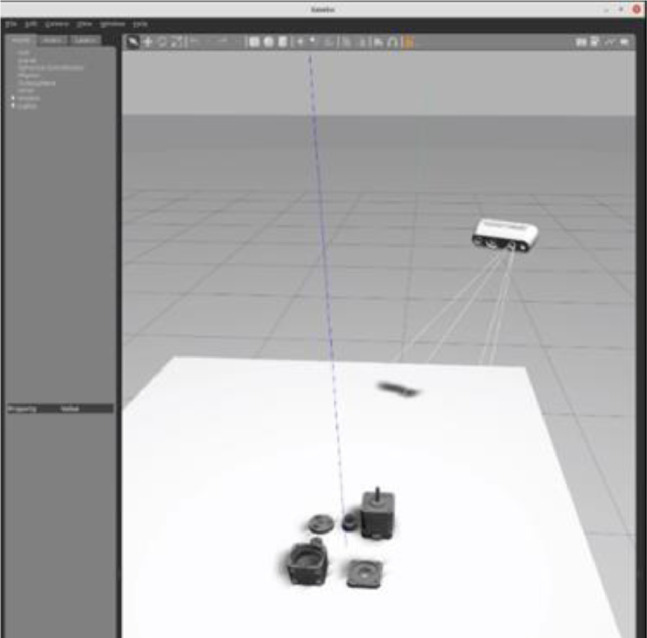This screenshot has width=647, height=638.
Task: Select Spherical Coordinates in world tree
Action: pyautogui.click(x=50, y=68)
